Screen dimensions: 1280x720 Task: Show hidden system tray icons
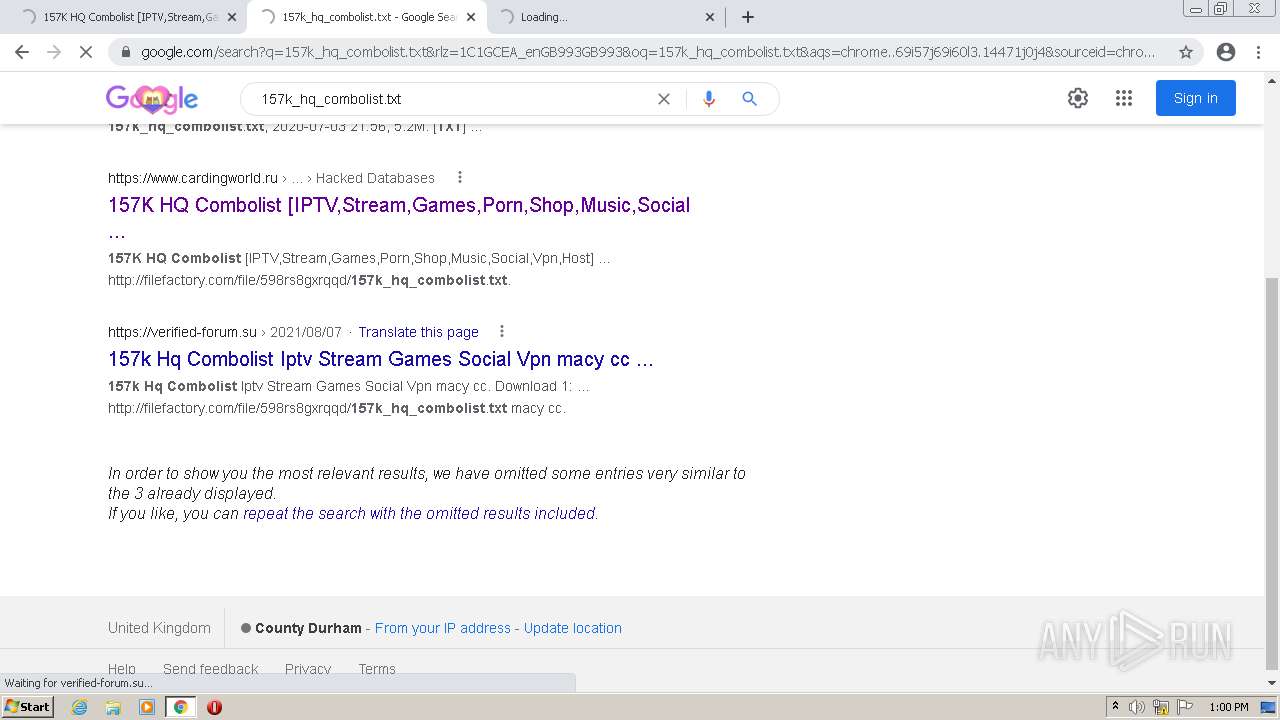coord(1116,707)
